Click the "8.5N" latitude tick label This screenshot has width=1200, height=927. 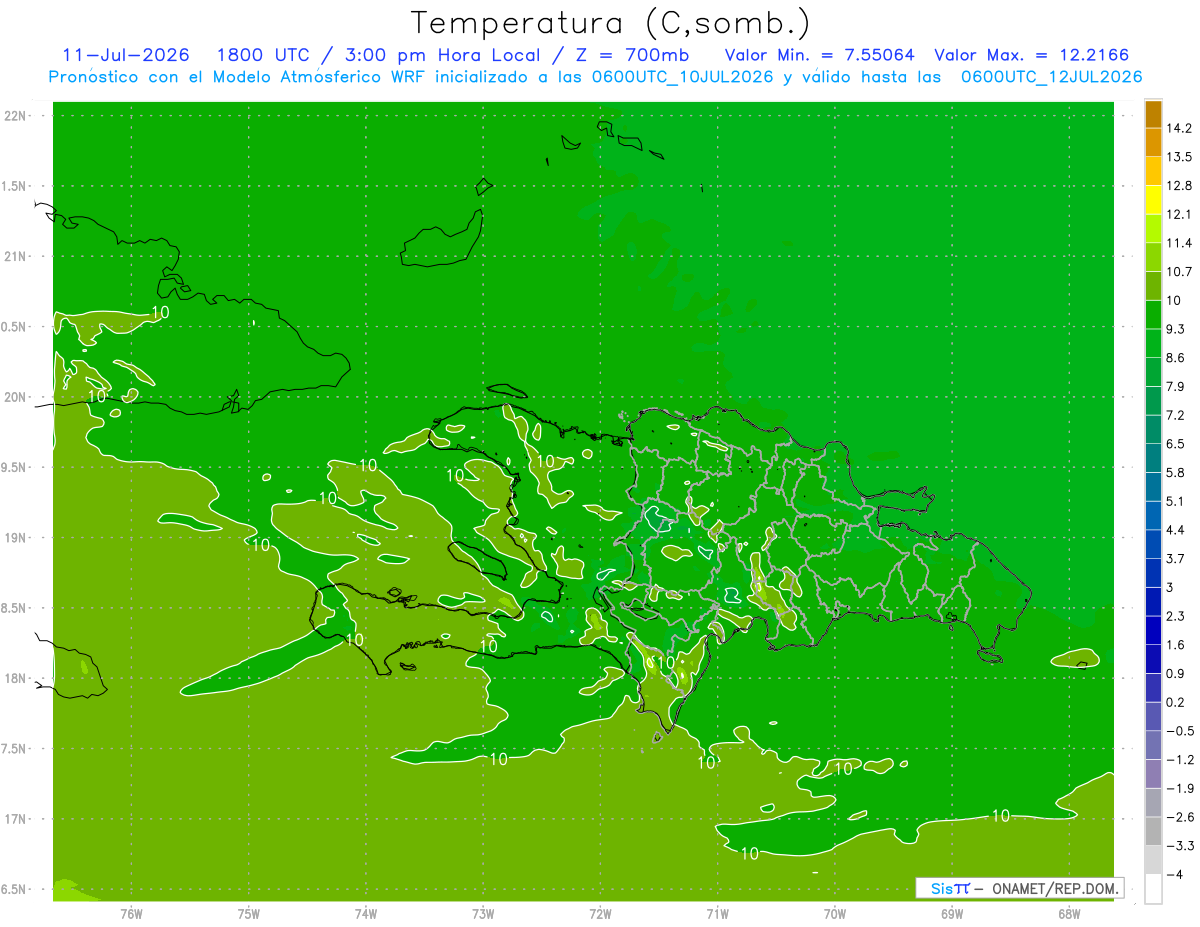(x=15, y=608)
